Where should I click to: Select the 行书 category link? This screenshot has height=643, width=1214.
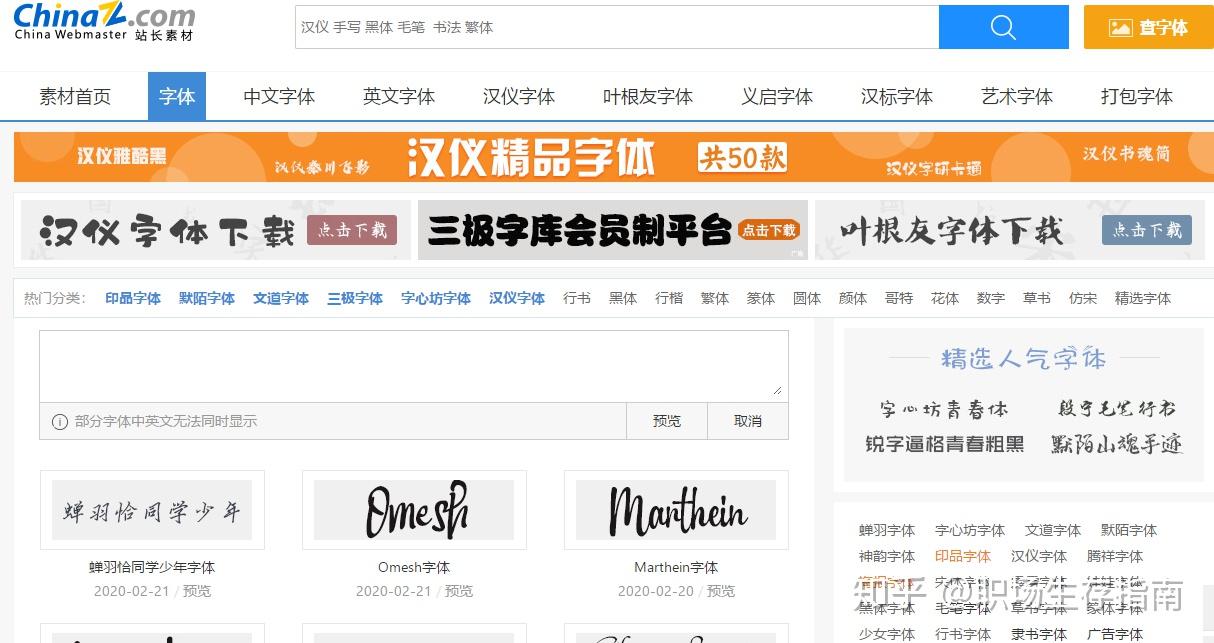(x=577, y=298)
